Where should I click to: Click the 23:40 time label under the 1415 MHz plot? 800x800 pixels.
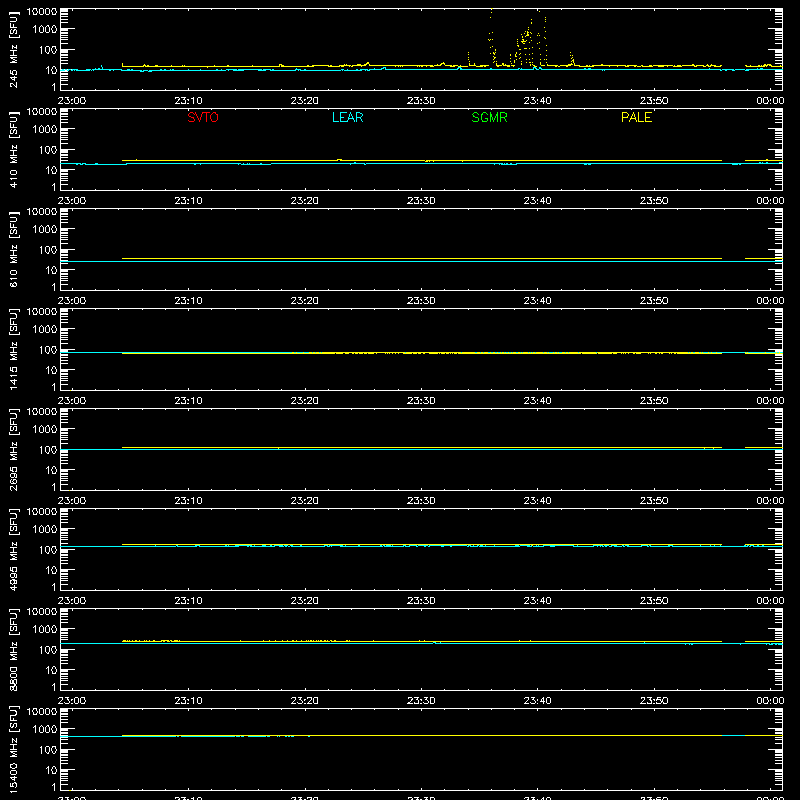(537, 401)
